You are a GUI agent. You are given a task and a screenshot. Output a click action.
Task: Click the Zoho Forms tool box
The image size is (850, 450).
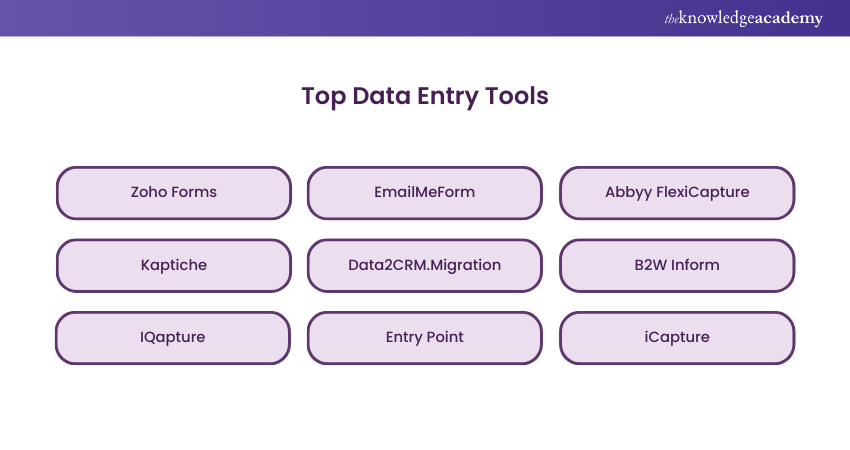(x=173, y=192)
